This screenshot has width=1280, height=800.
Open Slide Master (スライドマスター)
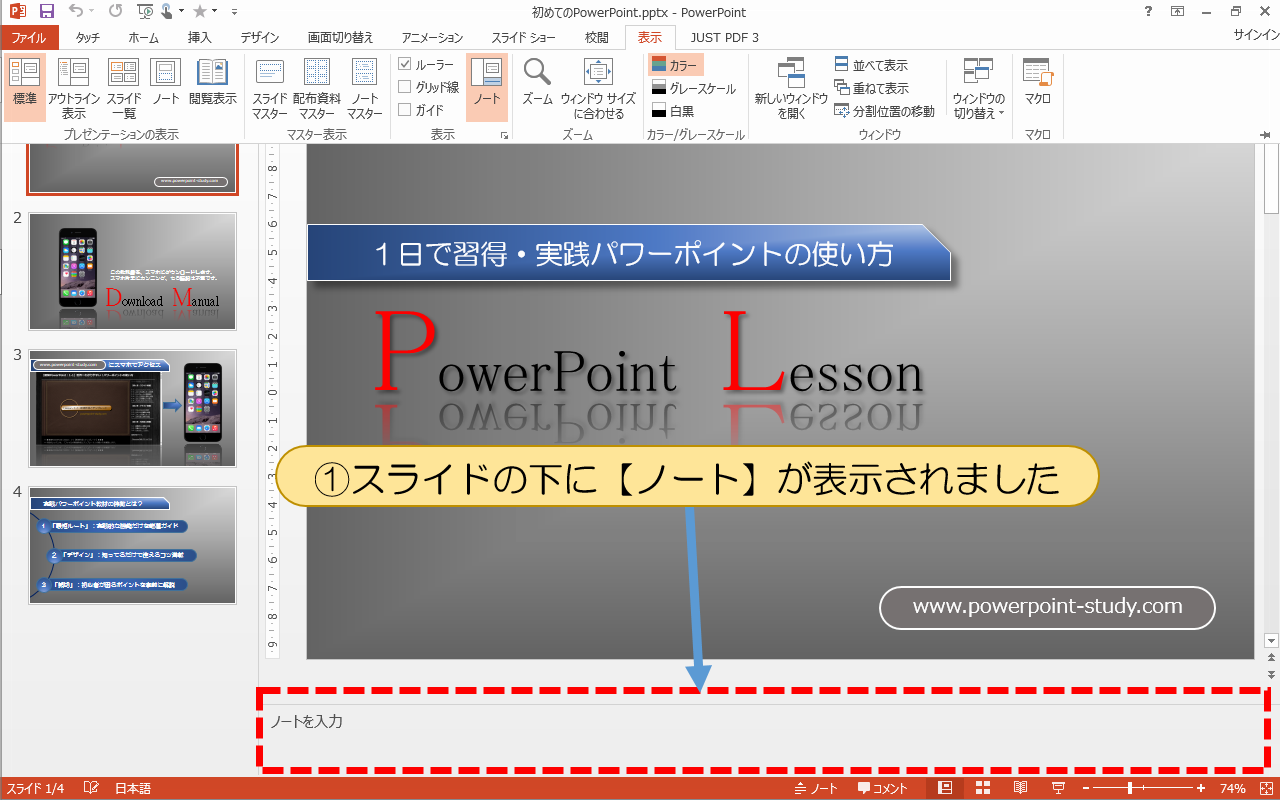coord(270,87)
